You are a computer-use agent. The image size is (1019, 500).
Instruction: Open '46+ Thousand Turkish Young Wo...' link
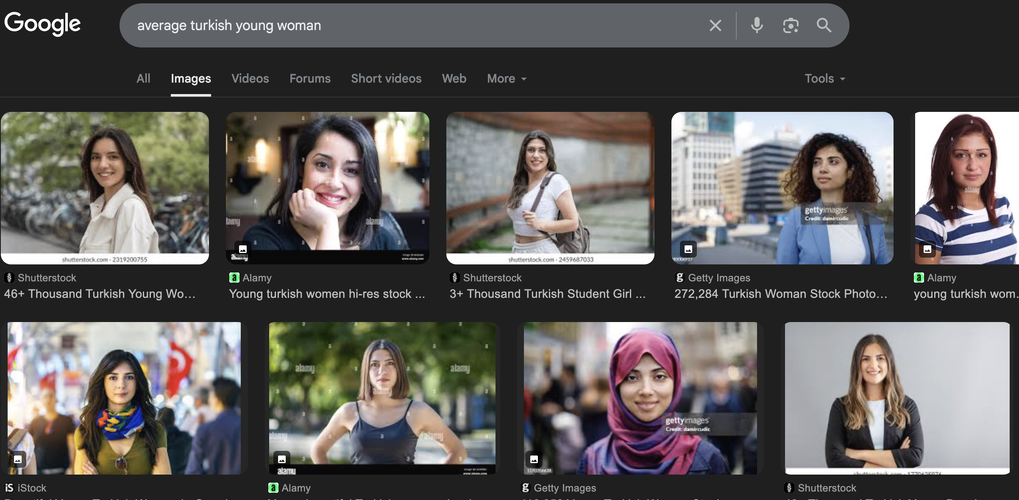100,294
